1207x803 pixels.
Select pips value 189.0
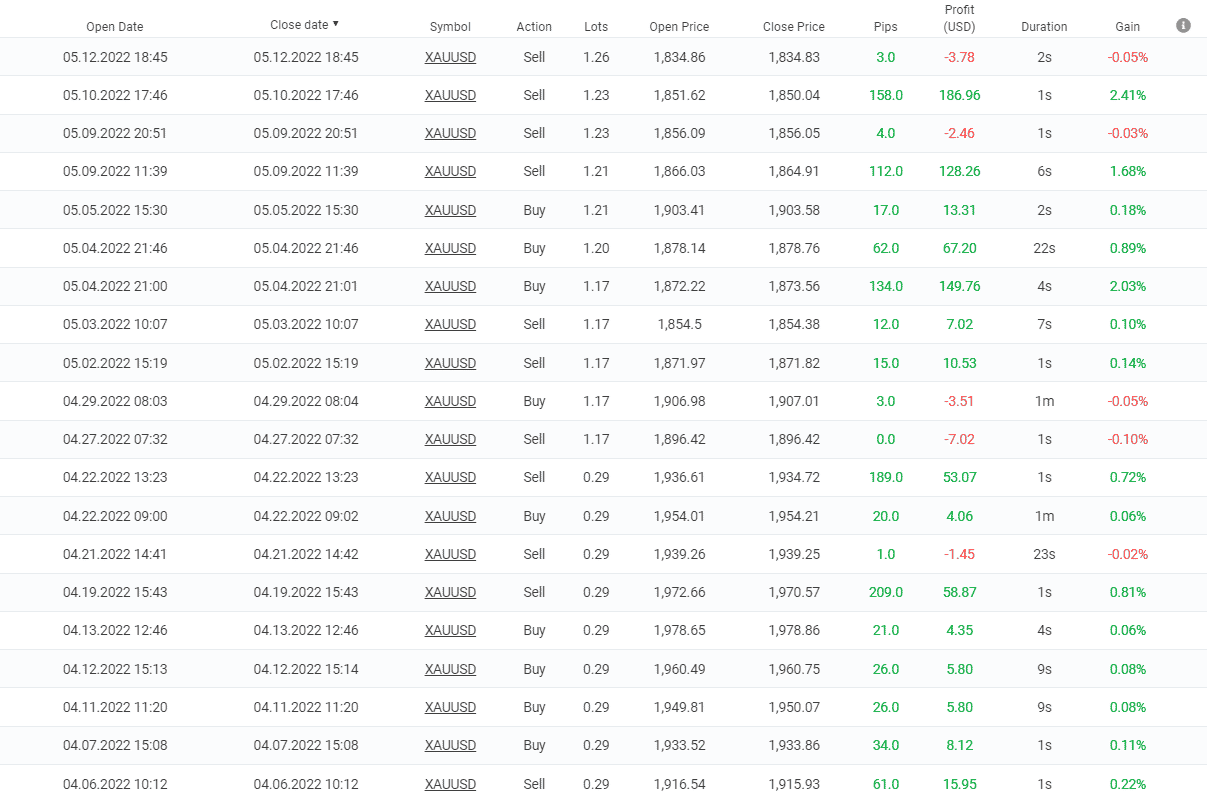pyautogui.click(x=886, y=477)
